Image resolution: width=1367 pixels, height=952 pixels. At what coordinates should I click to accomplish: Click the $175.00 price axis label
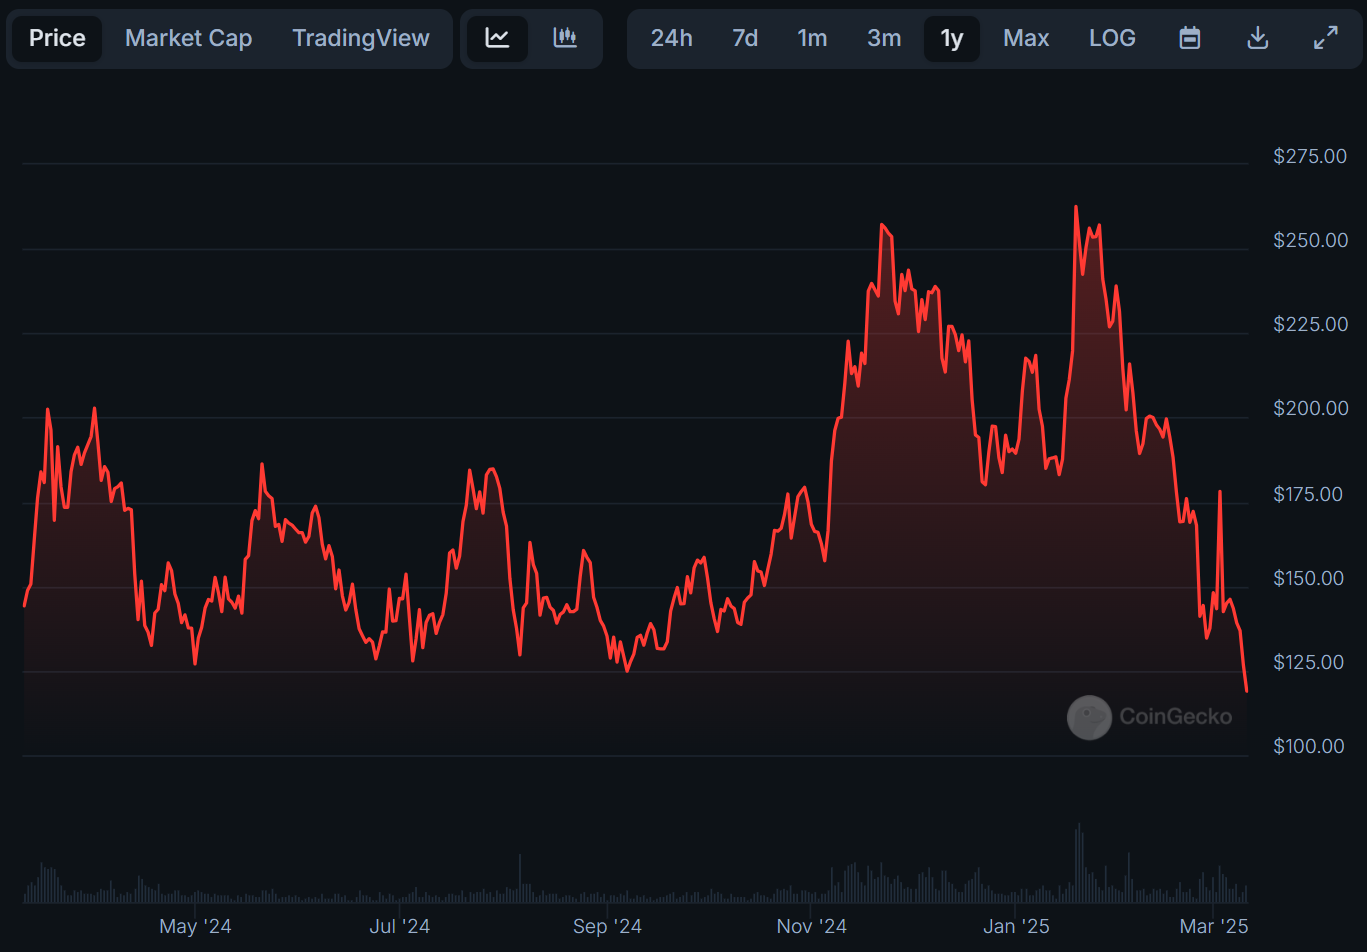pos(1310,494)
